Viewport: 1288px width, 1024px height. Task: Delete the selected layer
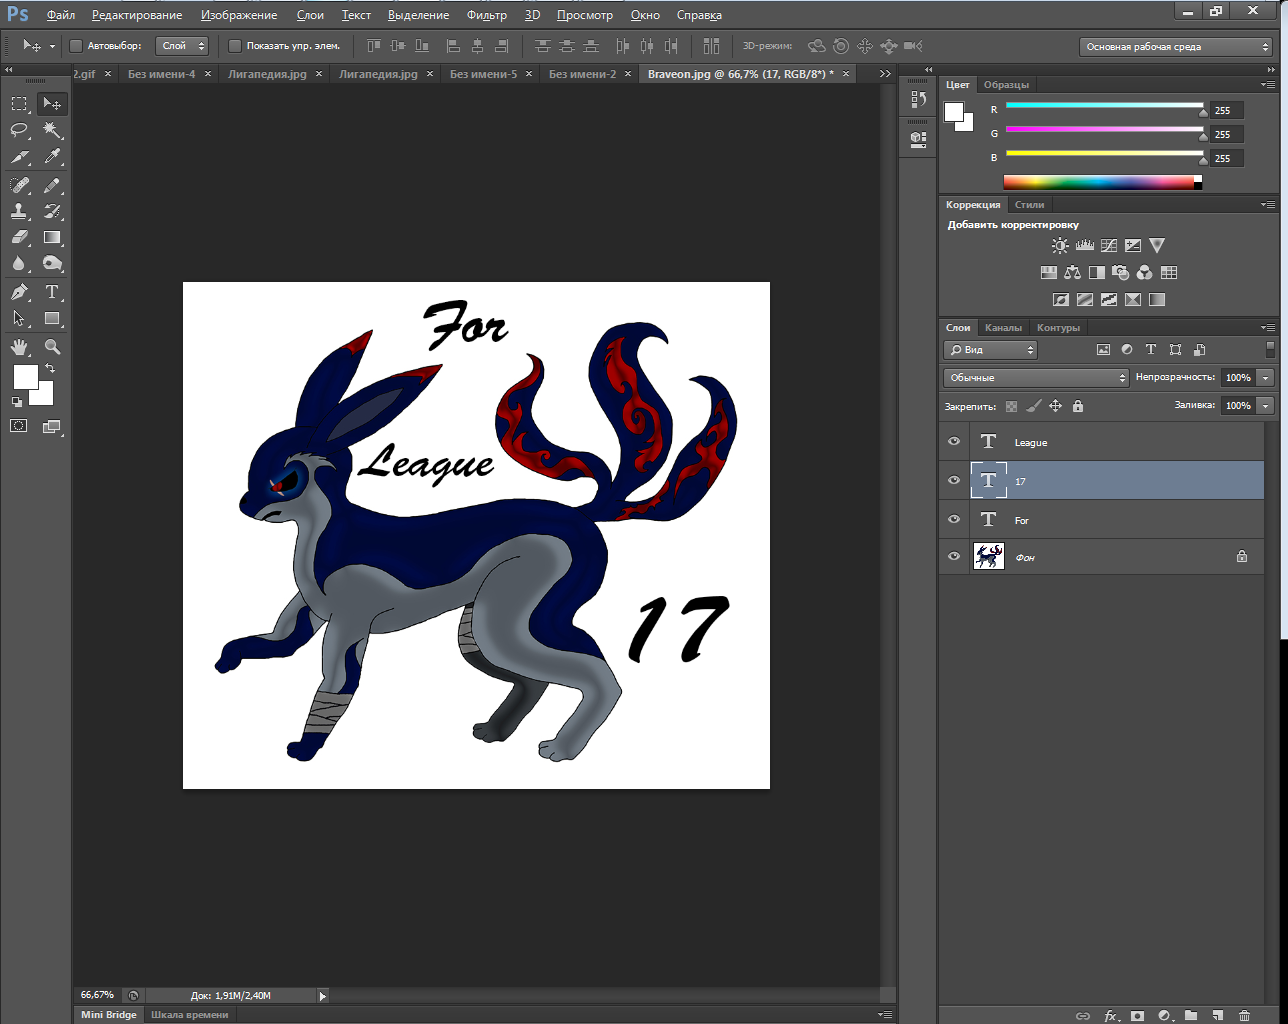(x=1244, y=1016)
